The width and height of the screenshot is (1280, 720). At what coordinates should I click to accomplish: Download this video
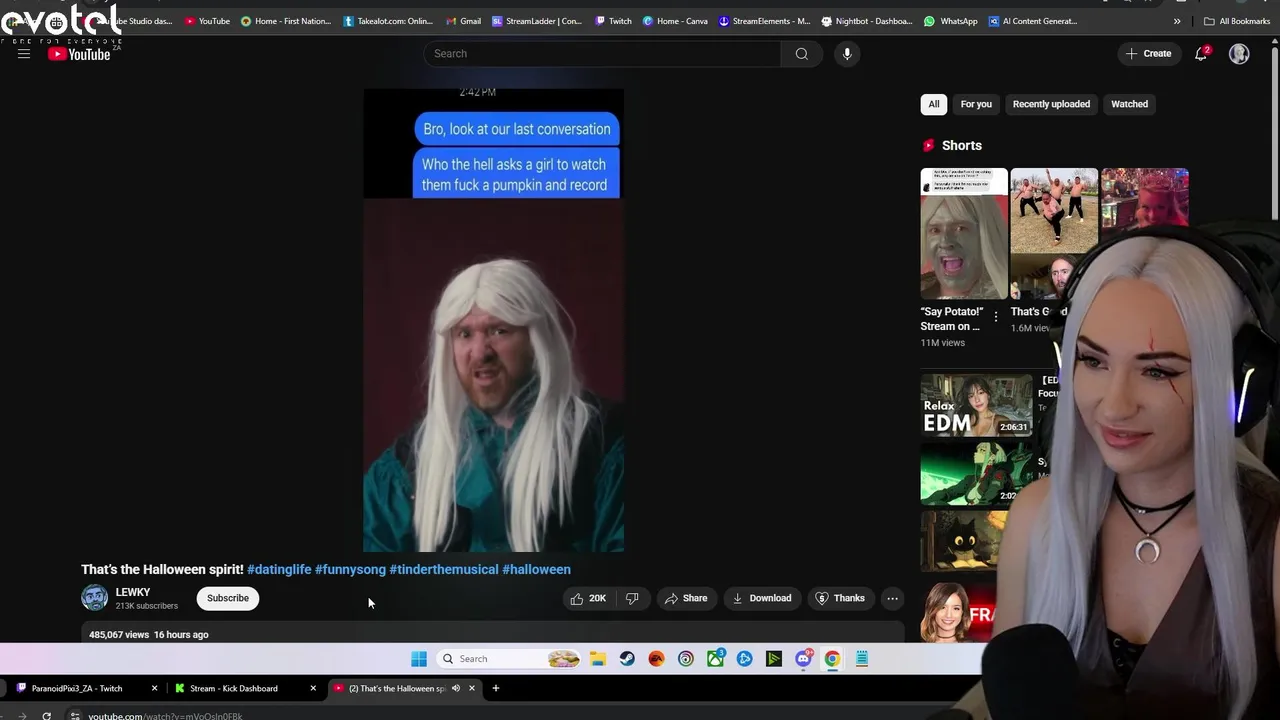(x=762, y=598)
